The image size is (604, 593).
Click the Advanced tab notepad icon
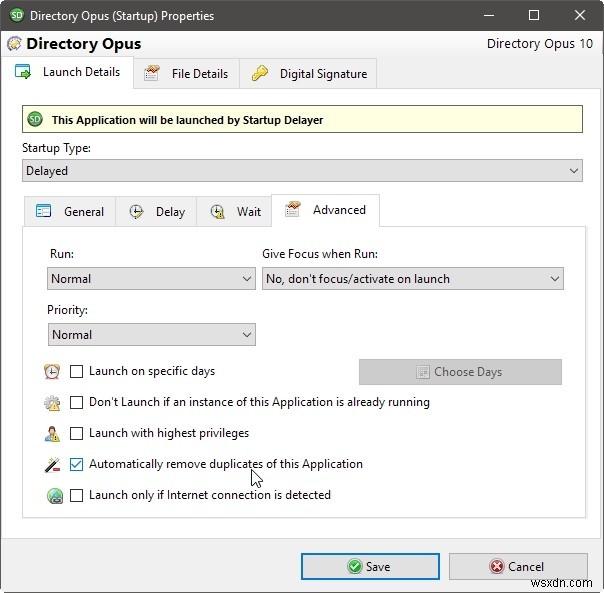pyautogui.click(x=292, y=210)
